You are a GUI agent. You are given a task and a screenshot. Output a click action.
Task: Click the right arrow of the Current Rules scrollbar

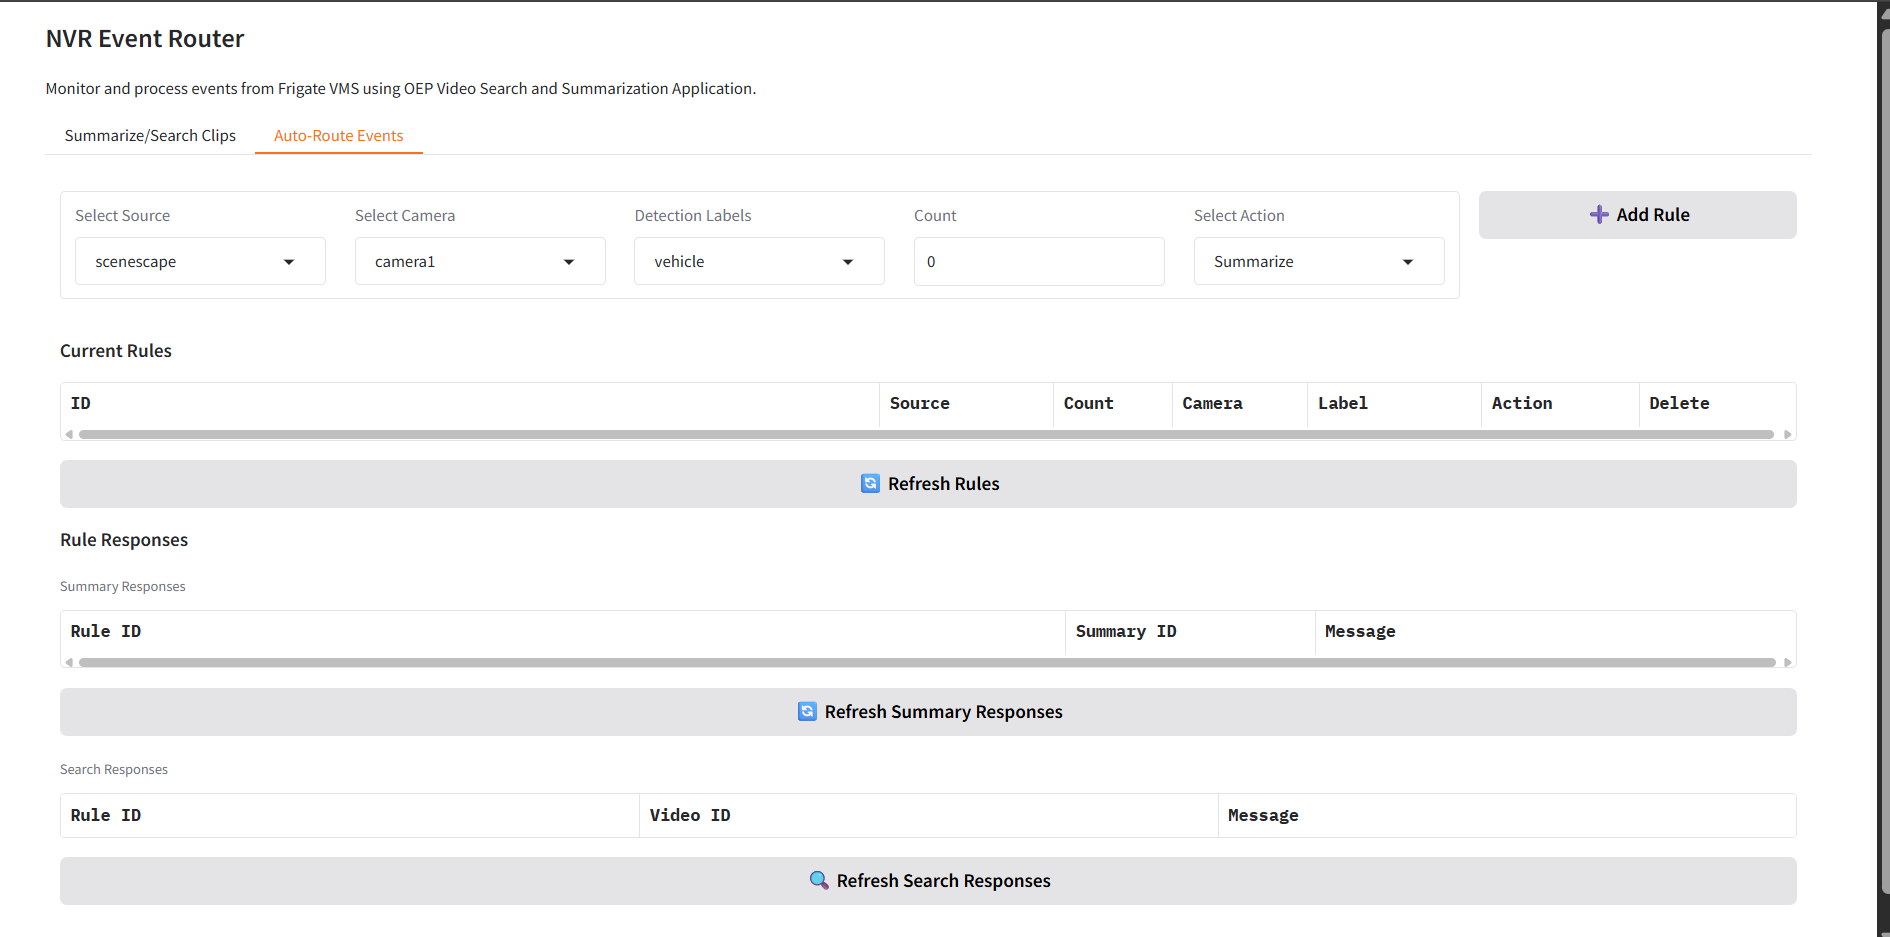tap(1786, 434)
